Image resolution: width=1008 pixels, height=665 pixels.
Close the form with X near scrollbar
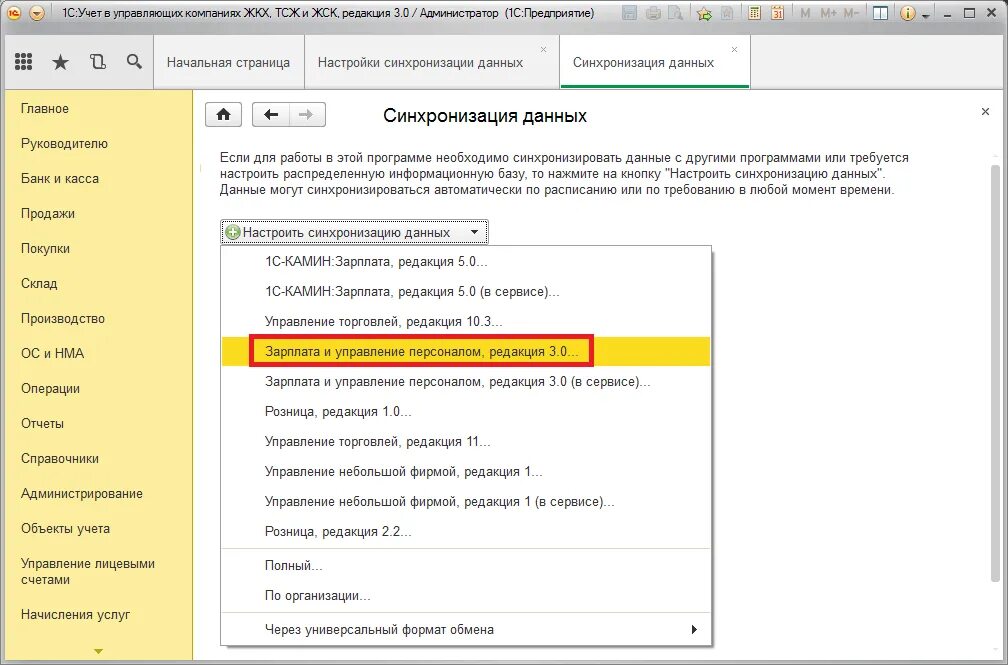coord(985,112)
